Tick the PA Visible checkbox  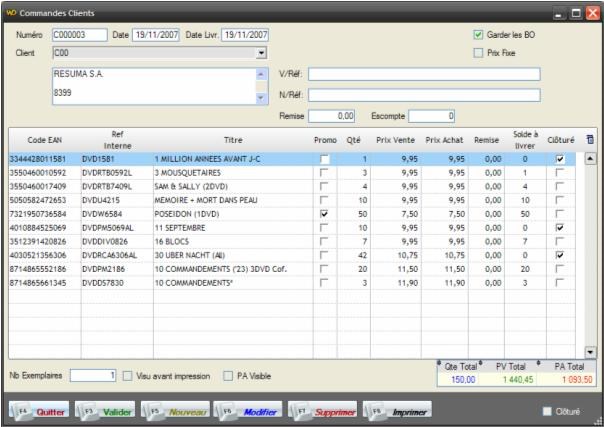(228, 376)
